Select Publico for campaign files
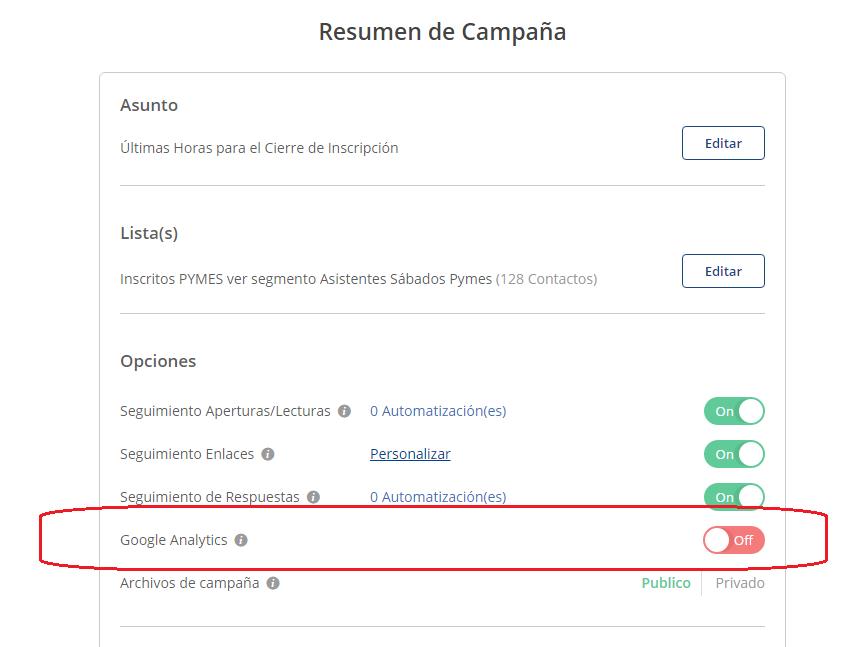This screenshot has width=855, height=647. tap(666, 583)
